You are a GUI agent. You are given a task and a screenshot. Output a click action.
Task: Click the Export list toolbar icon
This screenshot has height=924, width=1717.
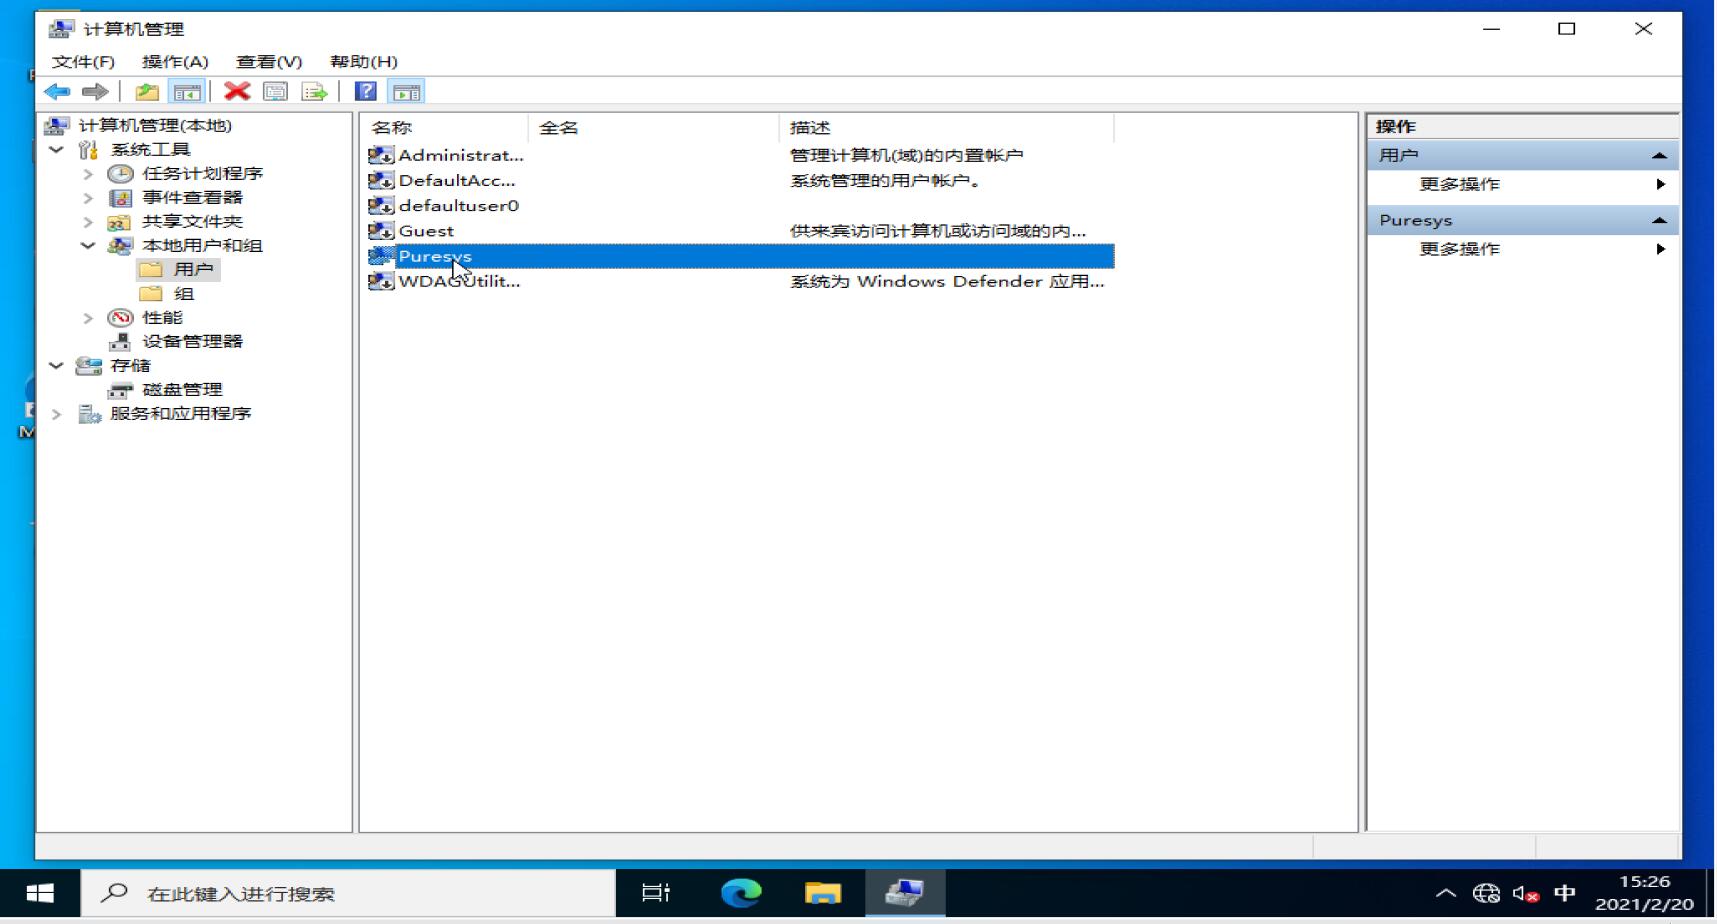(x=314, y=92)
